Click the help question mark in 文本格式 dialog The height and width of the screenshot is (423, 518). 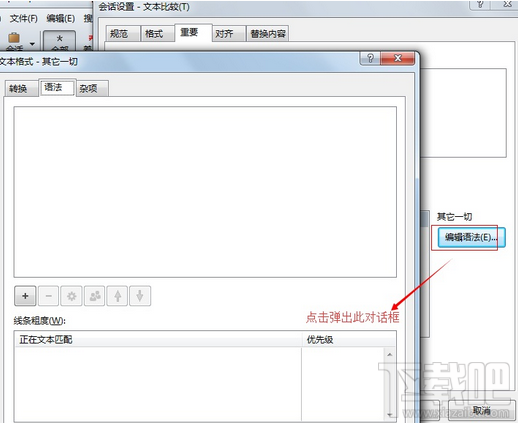coord(370,58)
